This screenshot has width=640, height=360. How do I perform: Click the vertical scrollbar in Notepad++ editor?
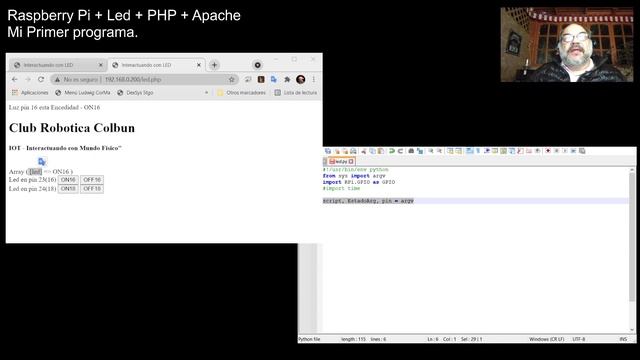pos(632,237)
